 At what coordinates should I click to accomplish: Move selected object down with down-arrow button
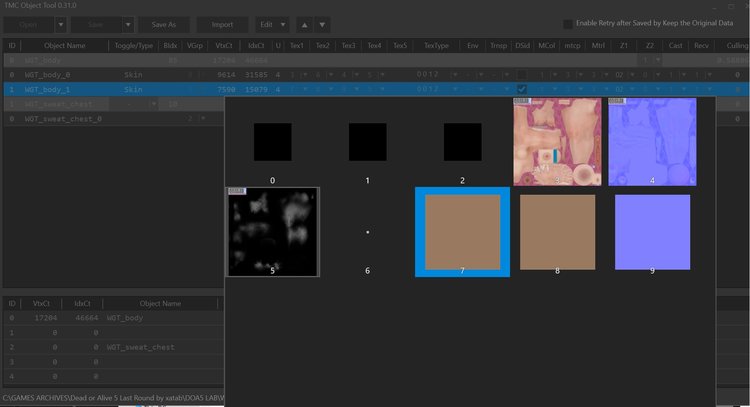pos(322,25)
